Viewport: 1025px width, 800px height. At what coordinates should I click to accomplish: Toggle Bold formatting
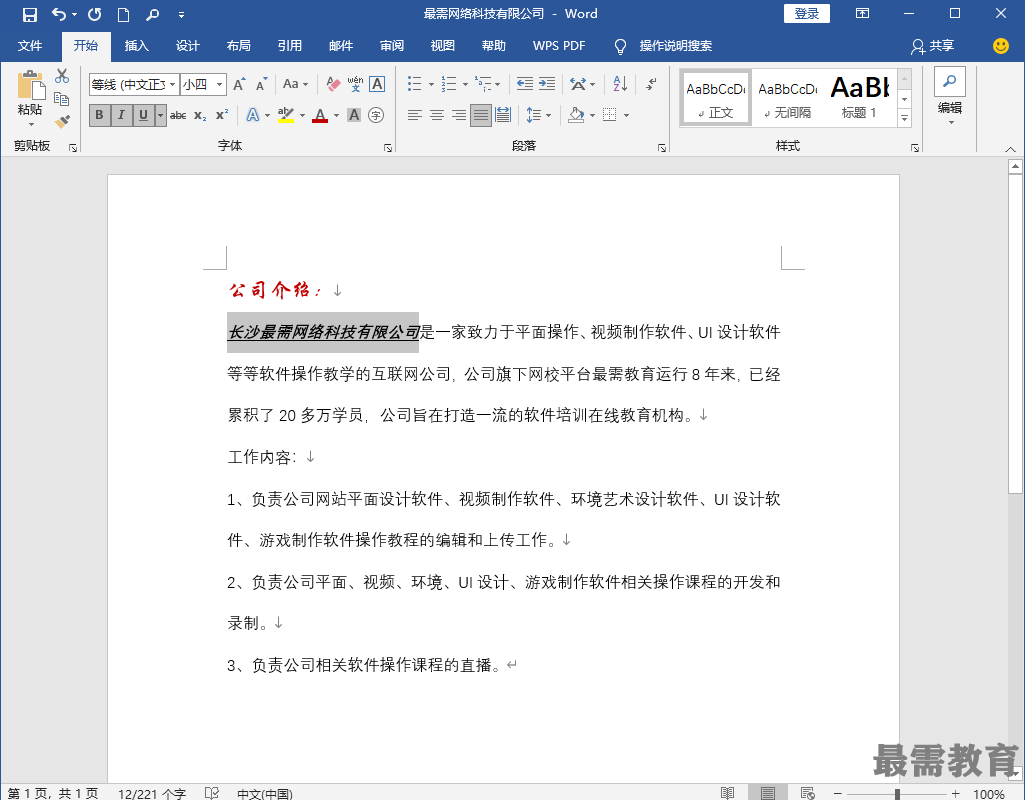[x=99, y=116]
